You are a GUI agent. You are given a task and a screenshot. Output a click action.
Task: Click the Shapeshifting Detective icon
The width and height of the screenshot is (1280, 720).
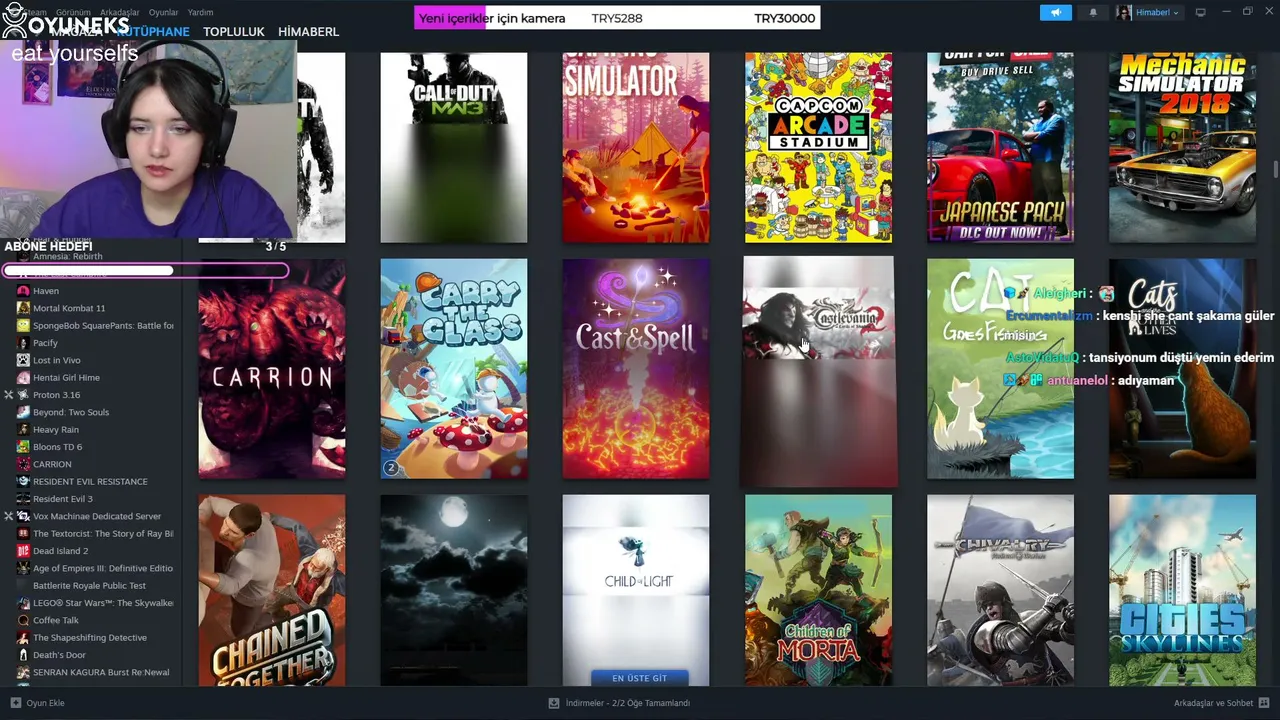tap(23, 638)
